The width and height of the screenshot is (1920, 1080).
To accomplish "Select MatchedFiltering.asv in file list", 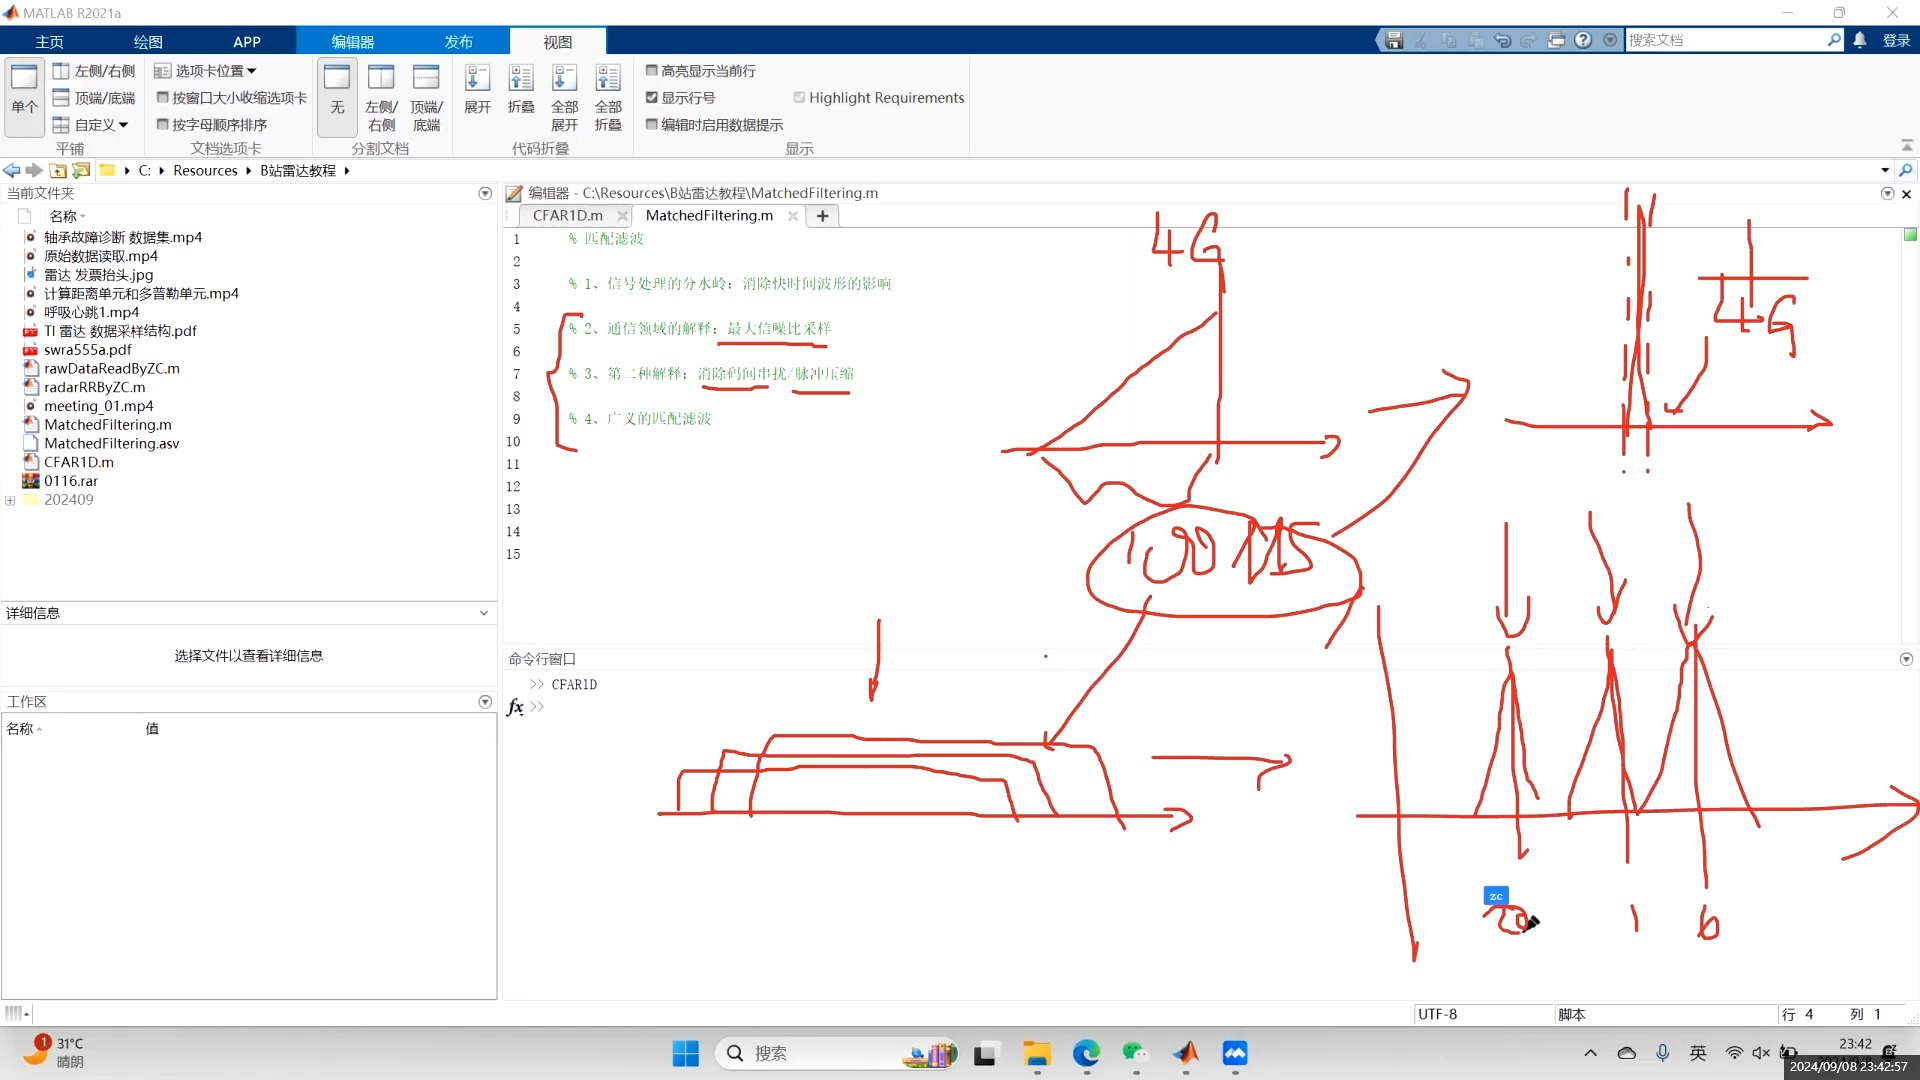I will tap(112, 443).
